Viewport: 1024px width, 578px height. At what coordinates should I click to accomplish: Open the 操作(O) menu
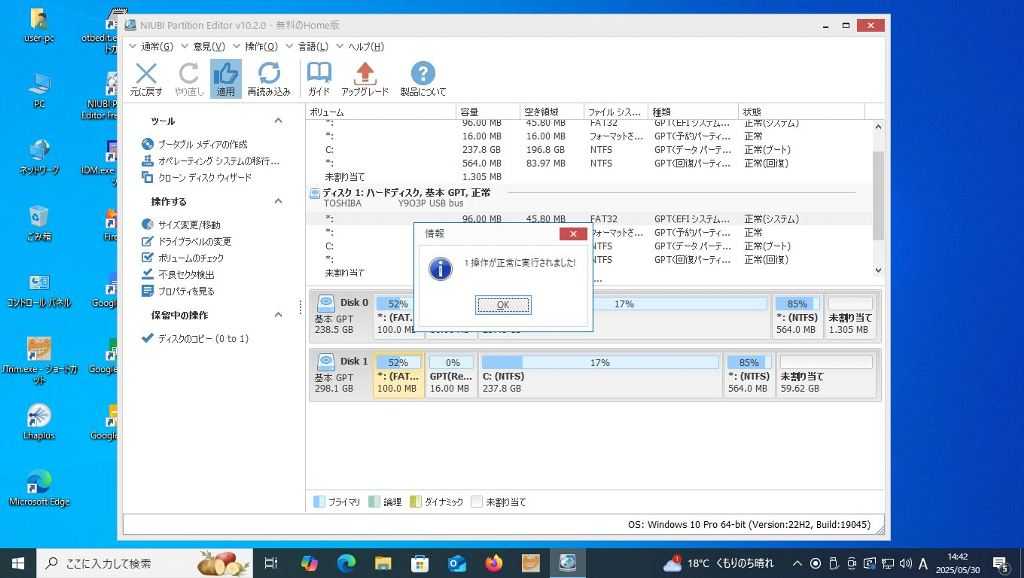[261, 46]
